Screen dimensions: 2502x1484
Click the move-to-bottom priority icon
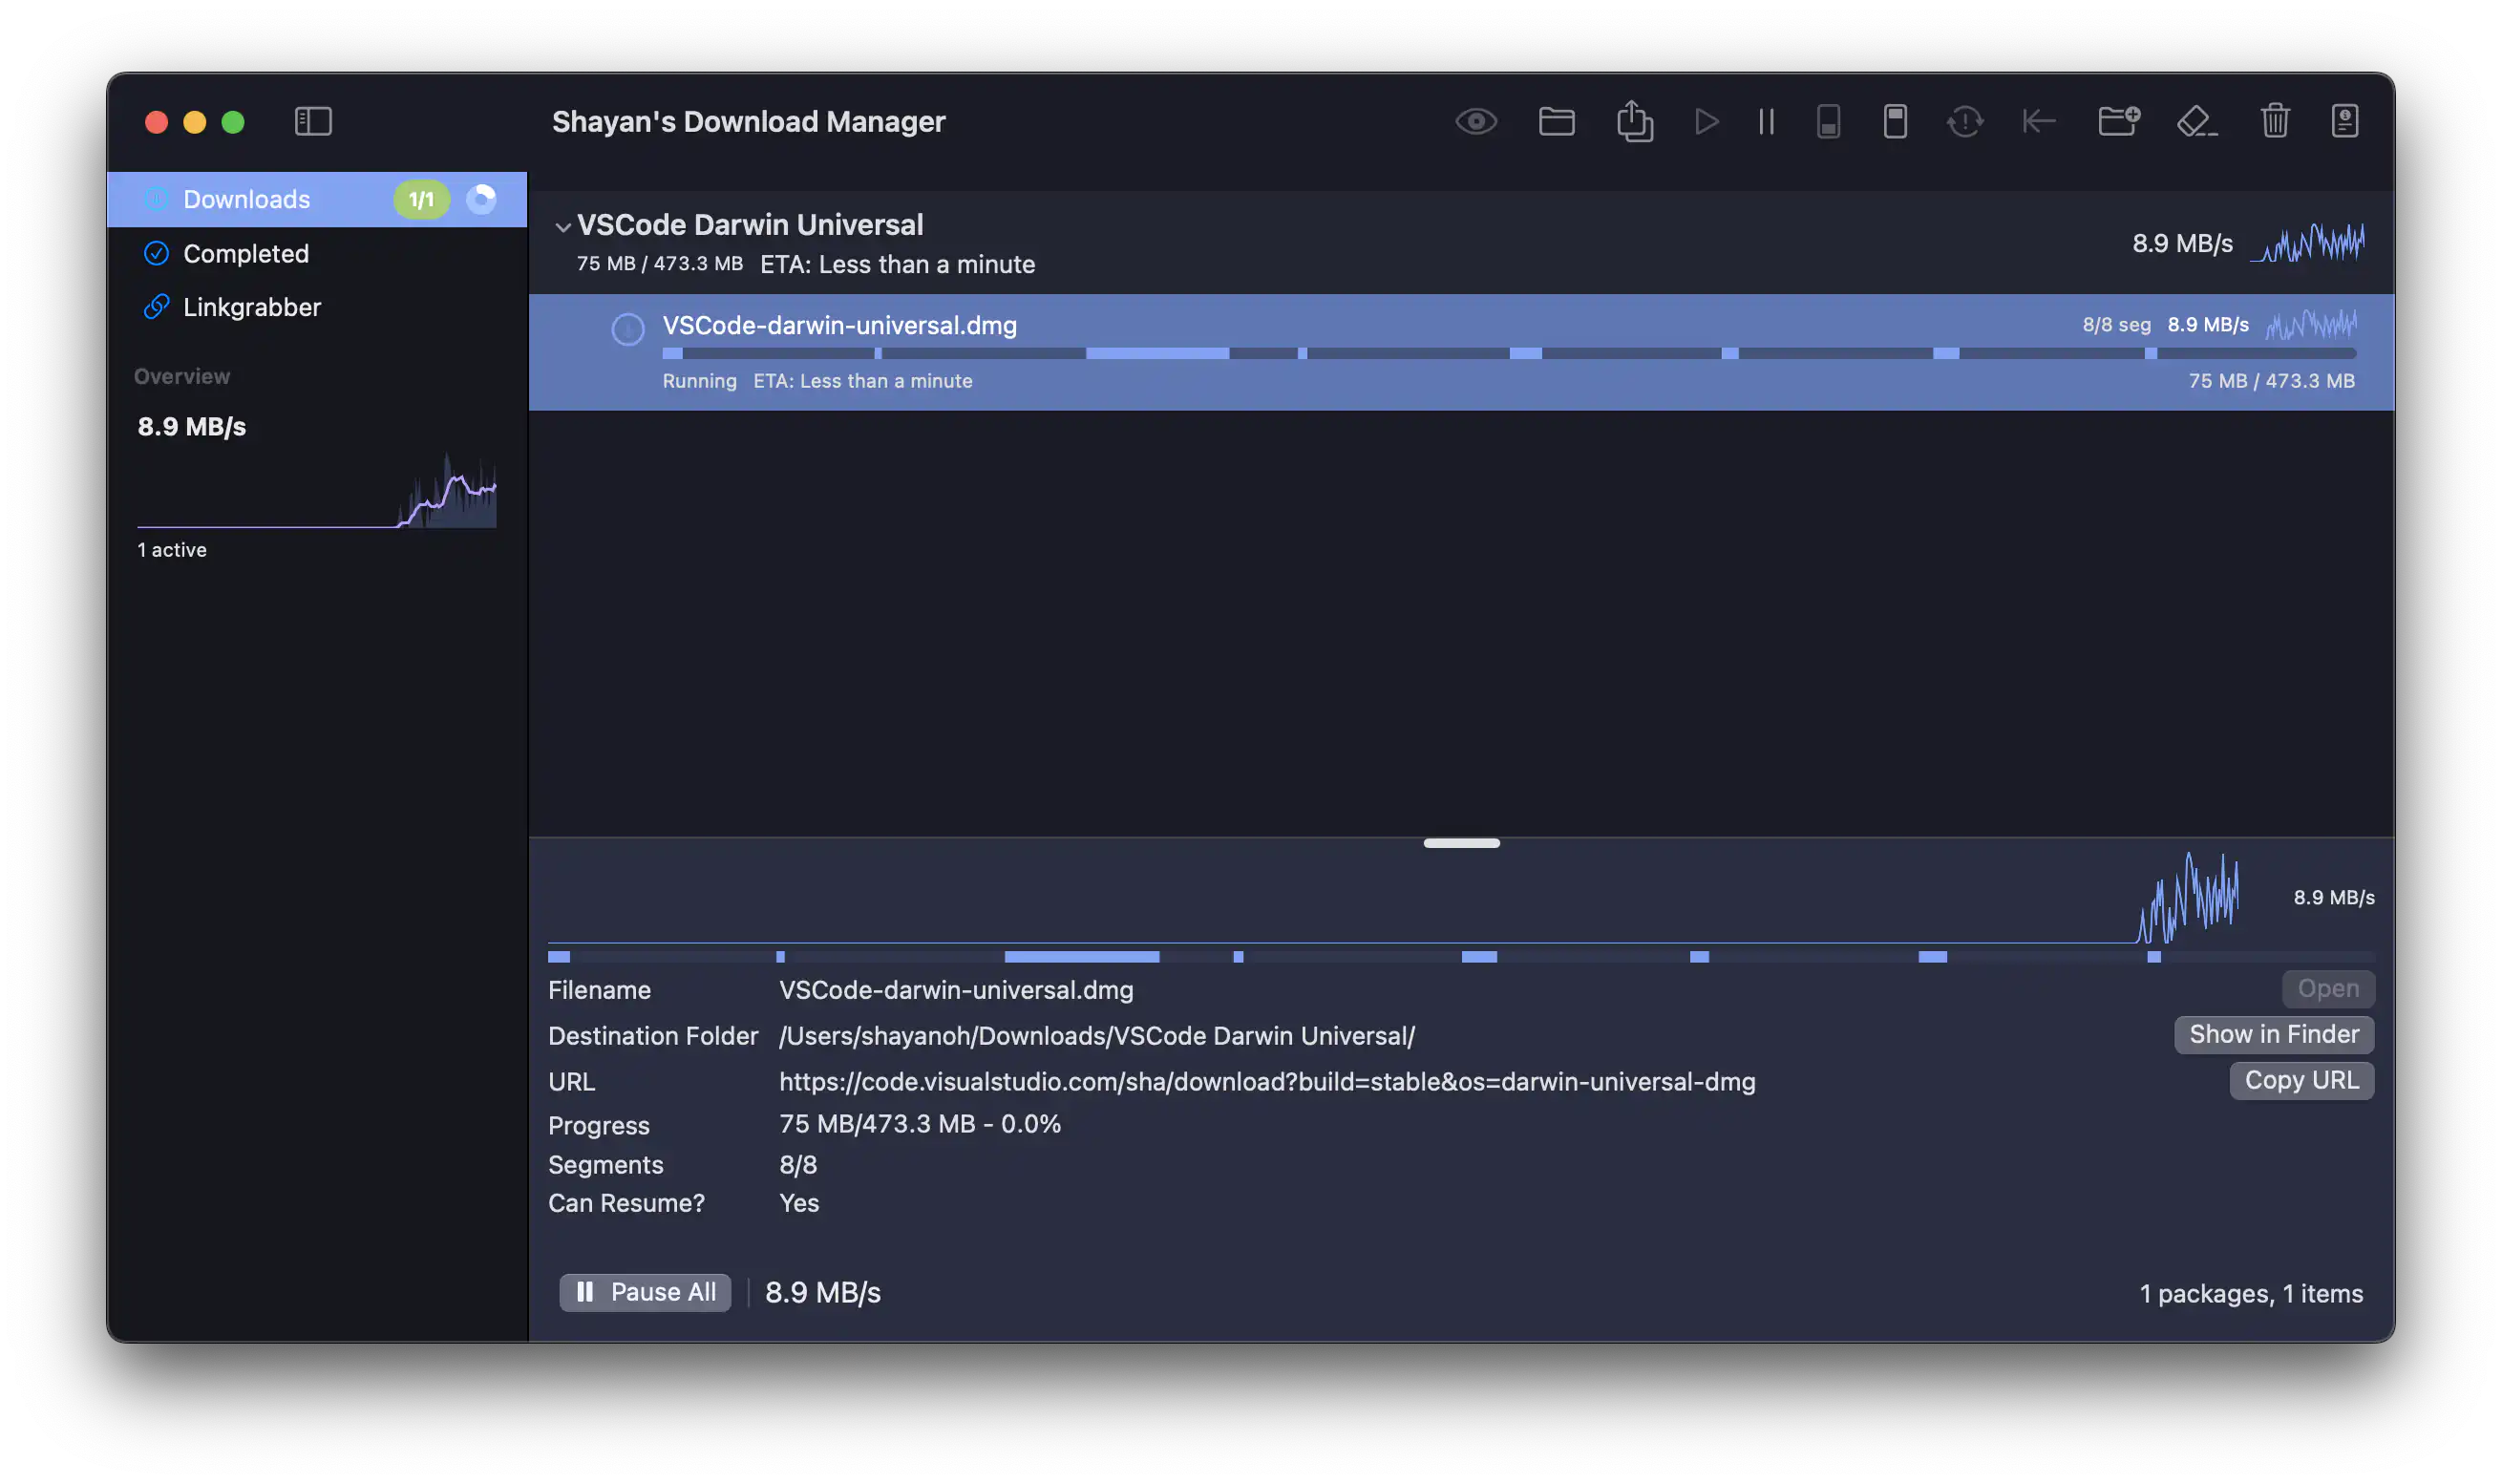(x=1828, y=121)
